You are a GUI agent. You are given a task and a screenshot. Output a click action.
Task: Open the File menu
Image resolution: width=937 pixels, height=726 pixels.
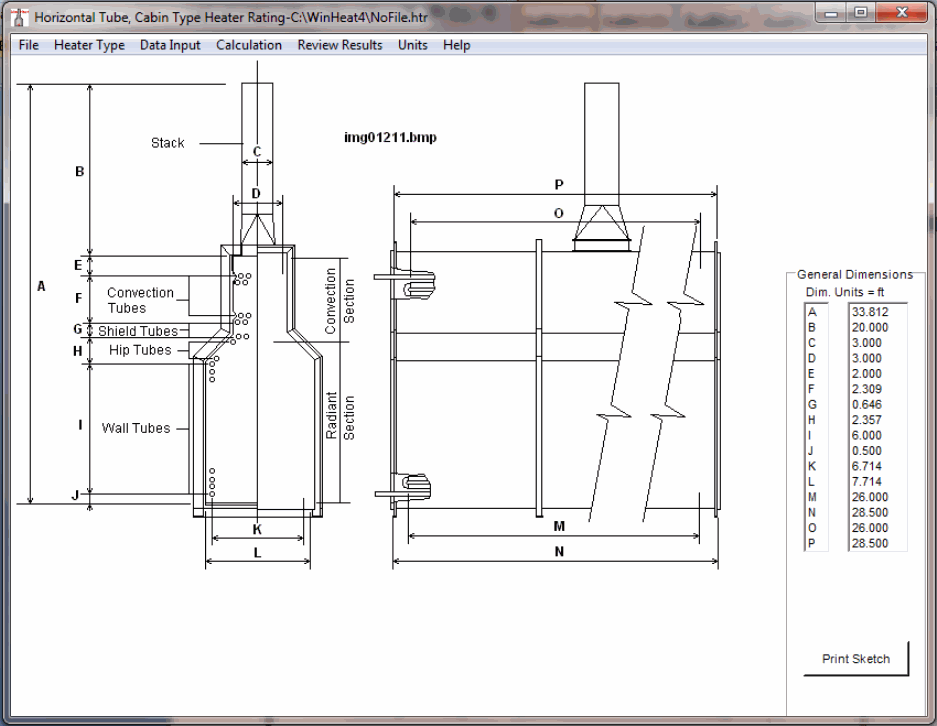click(29, 45)
